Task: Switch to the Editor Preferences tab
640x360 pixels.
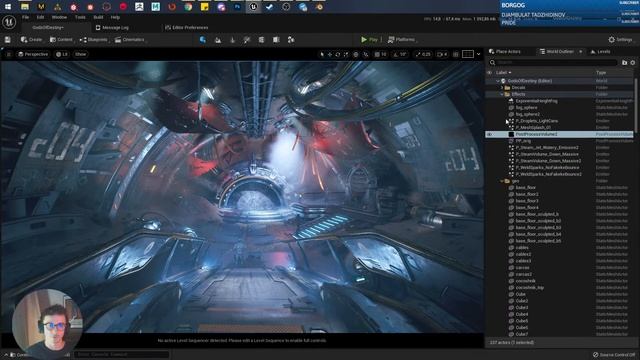Action: [187, 27]
